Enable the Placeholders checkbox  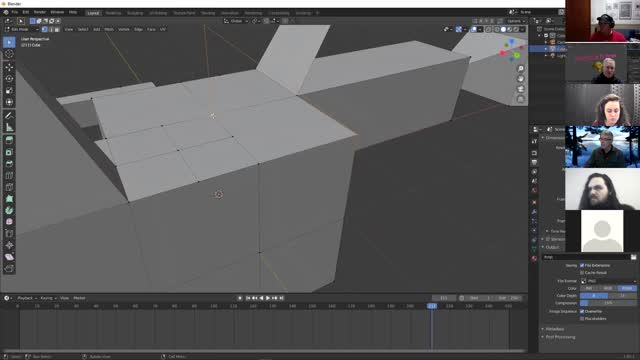click(582, 319)
